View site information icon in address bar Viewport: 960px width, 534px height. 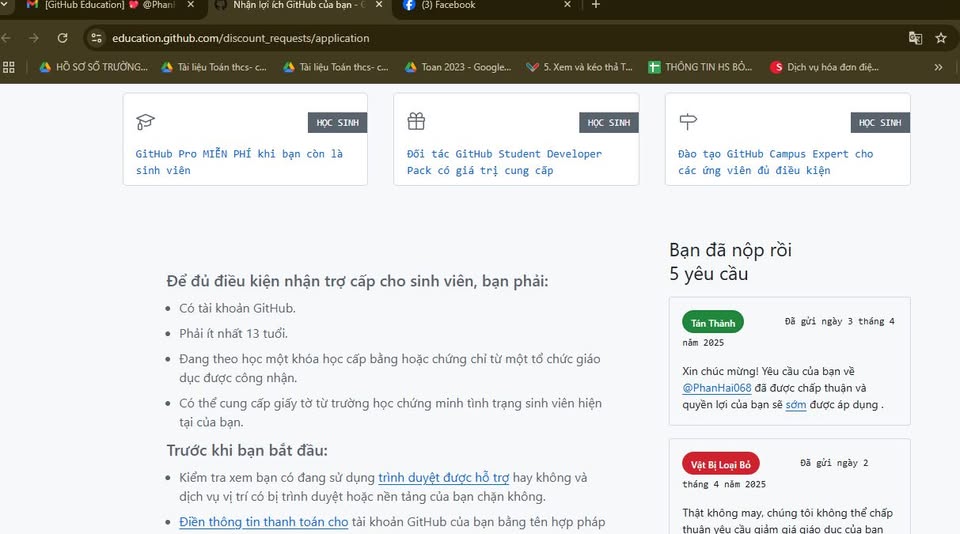point(96,38)
